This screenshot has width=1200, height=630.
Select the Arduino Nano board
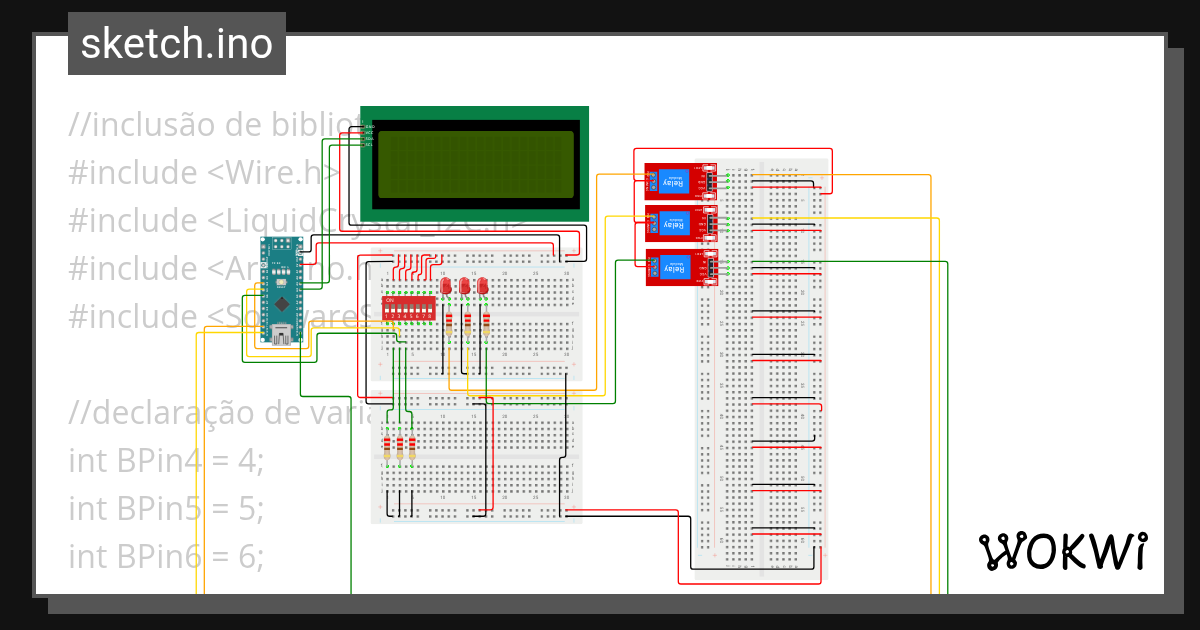pyautogui.click(x=283, y=300)
